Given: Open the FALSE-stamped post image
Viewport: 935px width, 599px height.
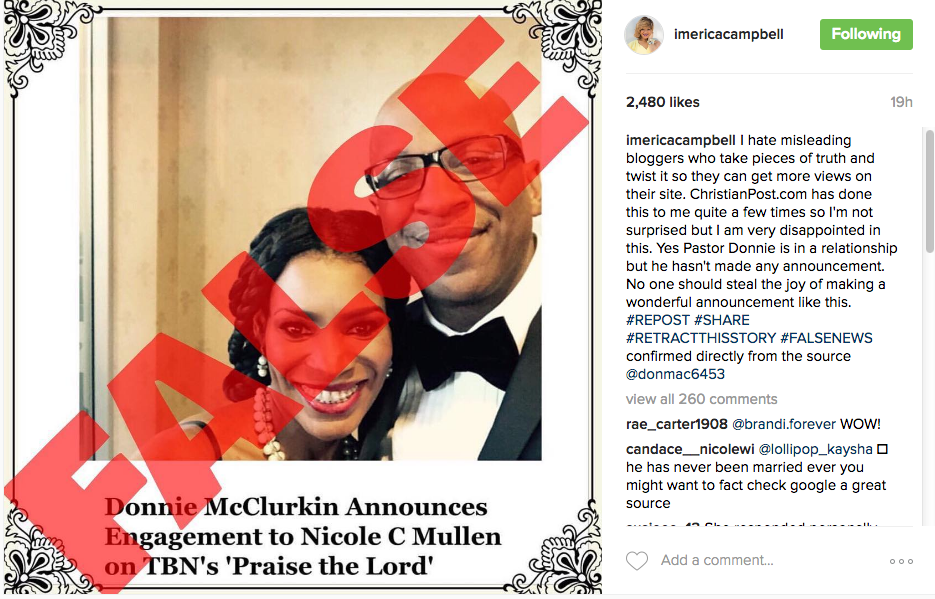Looking at the screenshot, I should click(x=302, y=298).
